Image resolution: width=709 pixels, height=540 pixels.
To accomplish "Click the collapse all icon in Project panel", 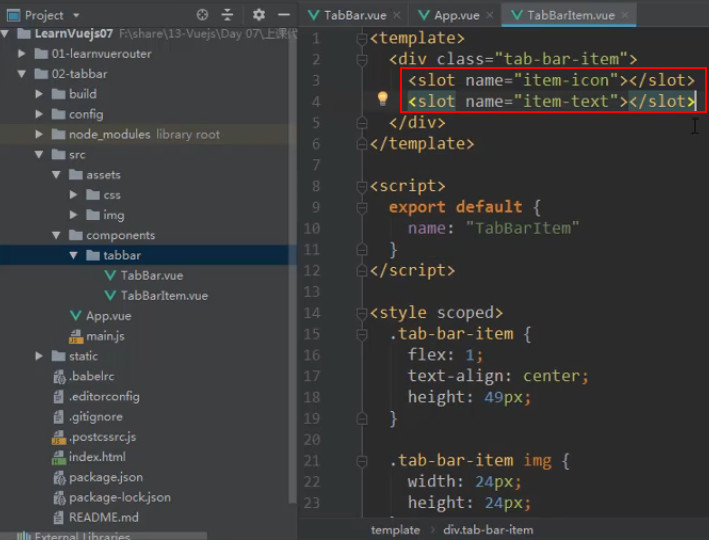I will pos(227,15).
